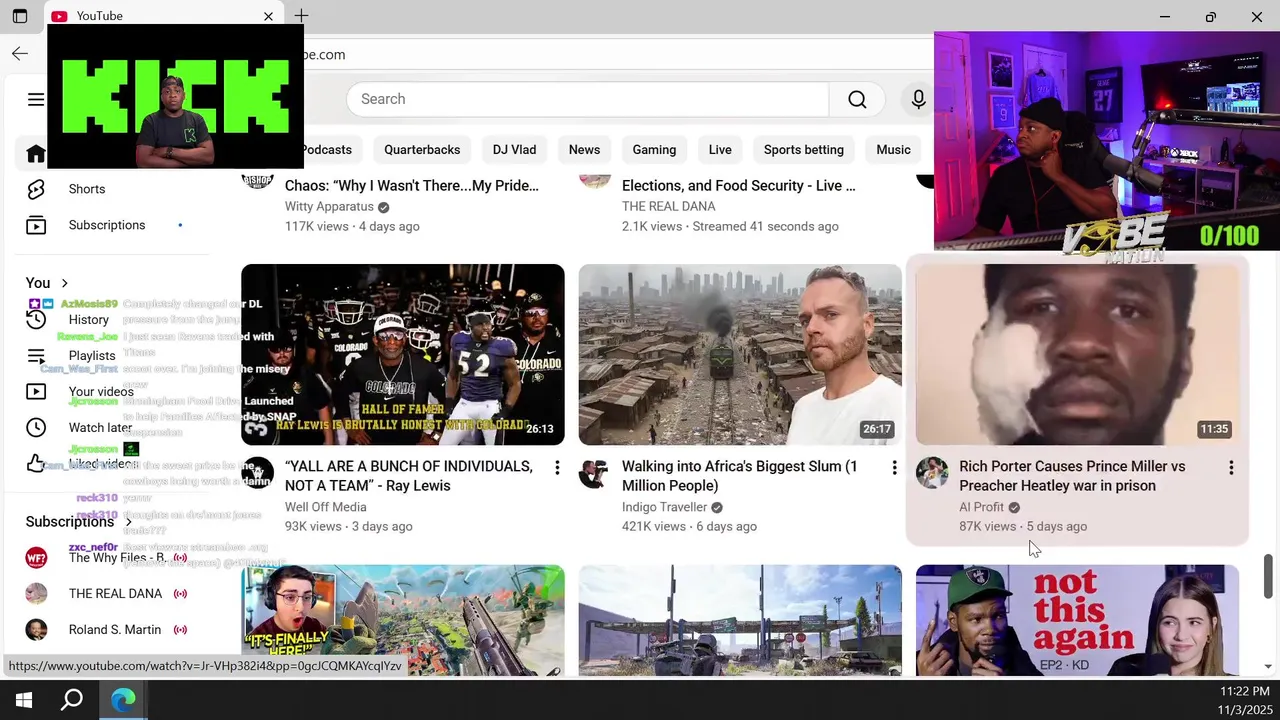Open "Walking into Africa's Biggest Slum" title

740,476
